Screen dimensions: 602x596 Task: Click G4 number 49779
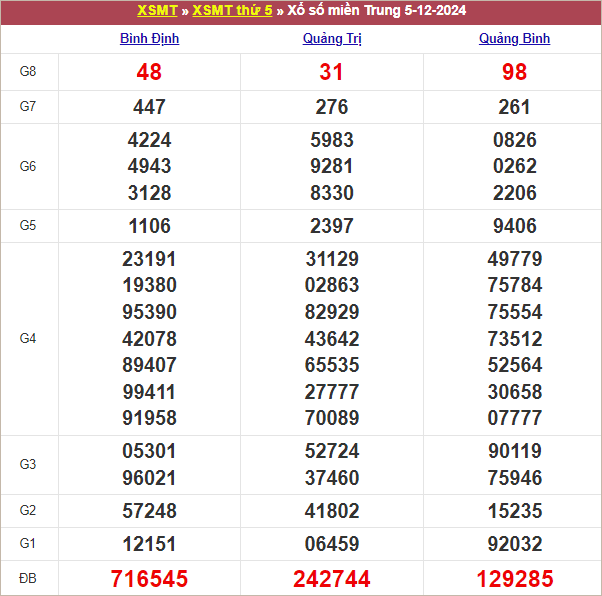(514, 259)
